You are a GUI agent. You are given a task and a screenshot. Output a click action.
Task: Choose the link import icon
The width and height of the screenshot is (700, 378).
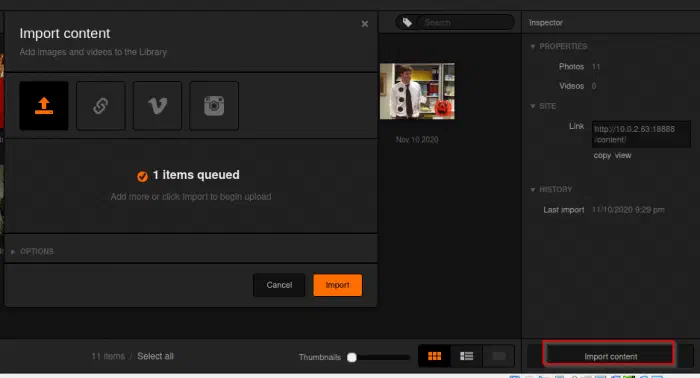[x=100, y=106]
